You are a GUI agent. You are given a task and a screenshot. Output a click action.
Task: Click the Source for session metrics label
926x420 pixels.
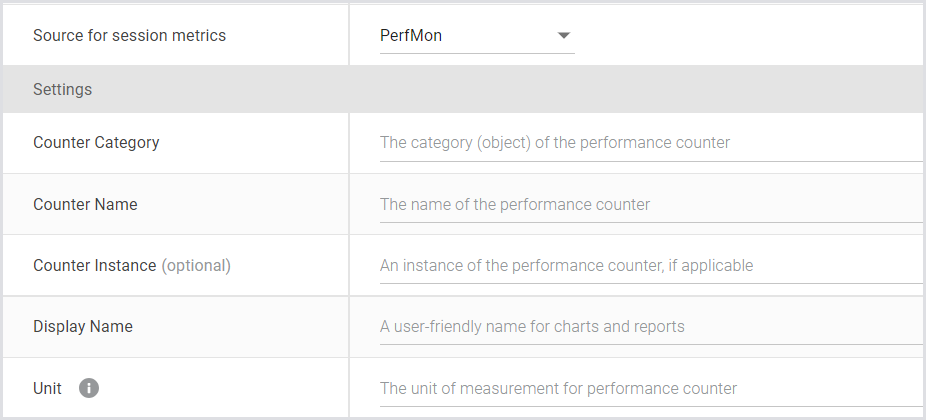[x=129, y=36]
